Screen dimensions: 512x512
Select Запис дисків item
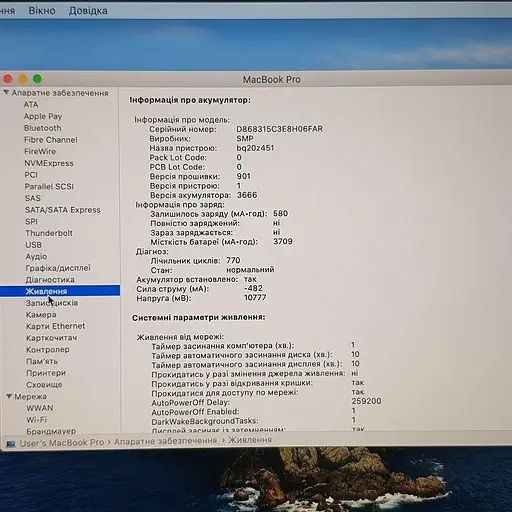pyautogui.click(x=52, y=303)
